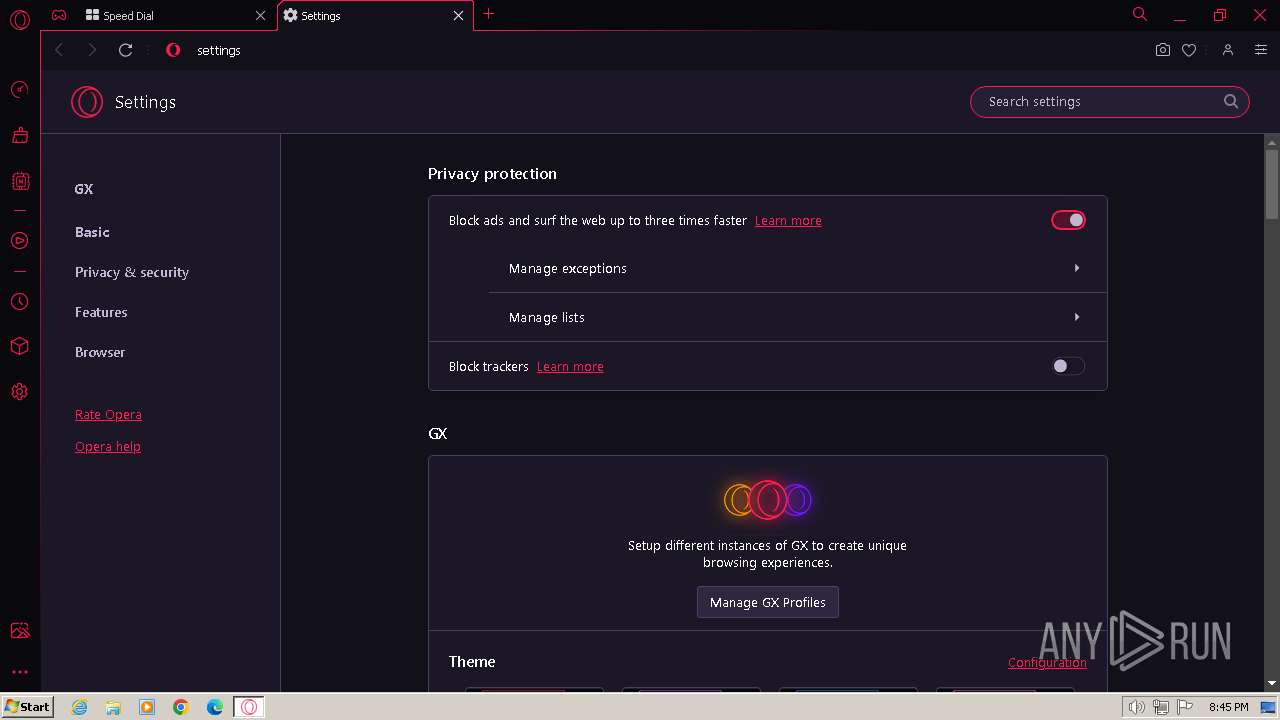The width and height of the screenshot is (1280, 720).
Task: Click the Rate Opera link
Action: click(x=108, y=414)
